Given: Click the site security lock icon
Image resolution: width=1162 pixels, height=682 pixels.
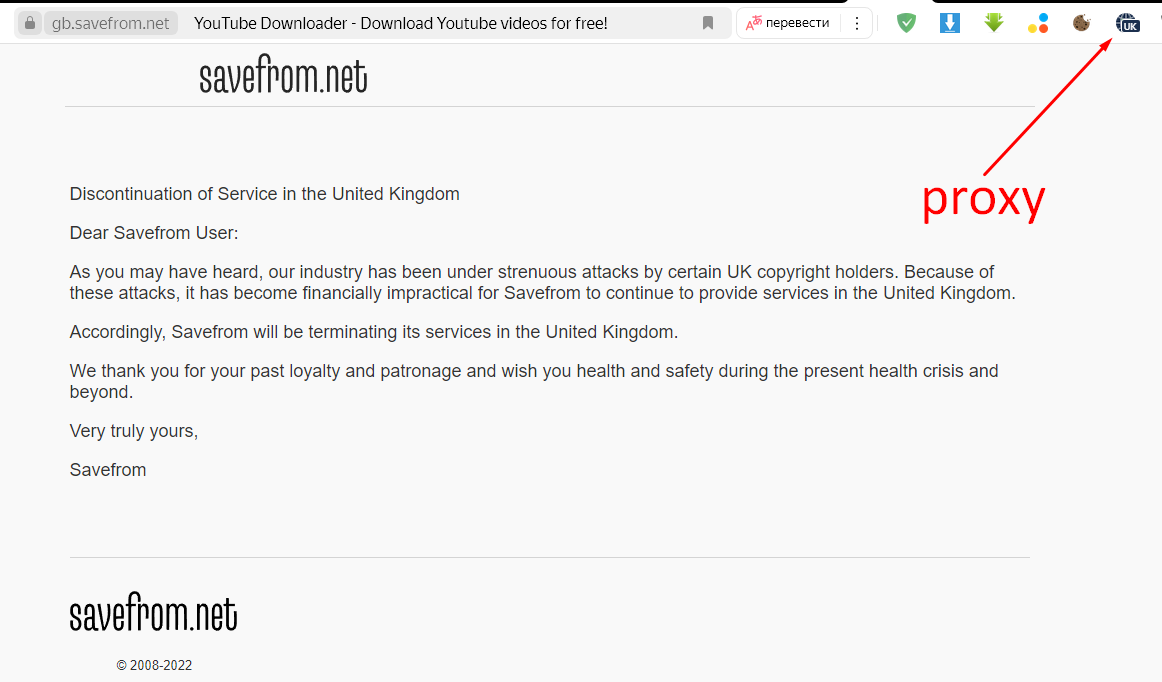Looking at the screenshot, I should pos(29,23).
